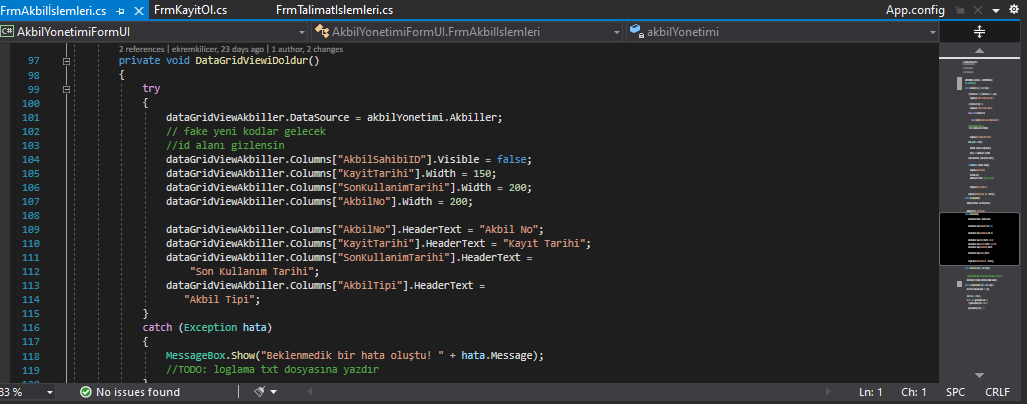The image size is (1027, 404).
Task: Click the vertical scrollbar up arrow
Action: tap(979, 50)
